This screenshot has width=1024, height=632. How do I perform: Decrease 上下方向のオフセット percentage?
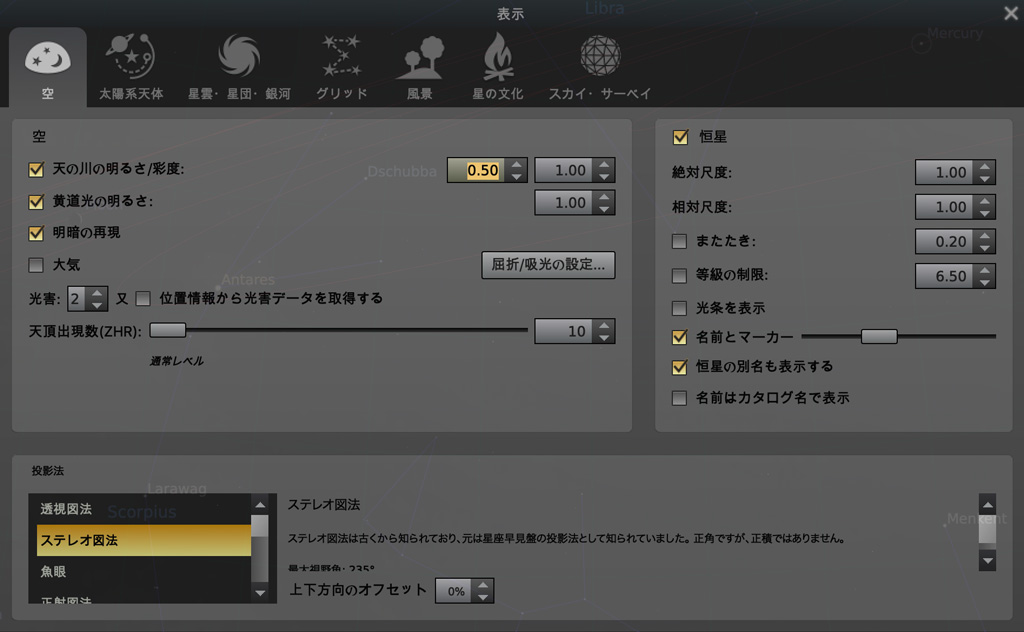click(483, 597)
